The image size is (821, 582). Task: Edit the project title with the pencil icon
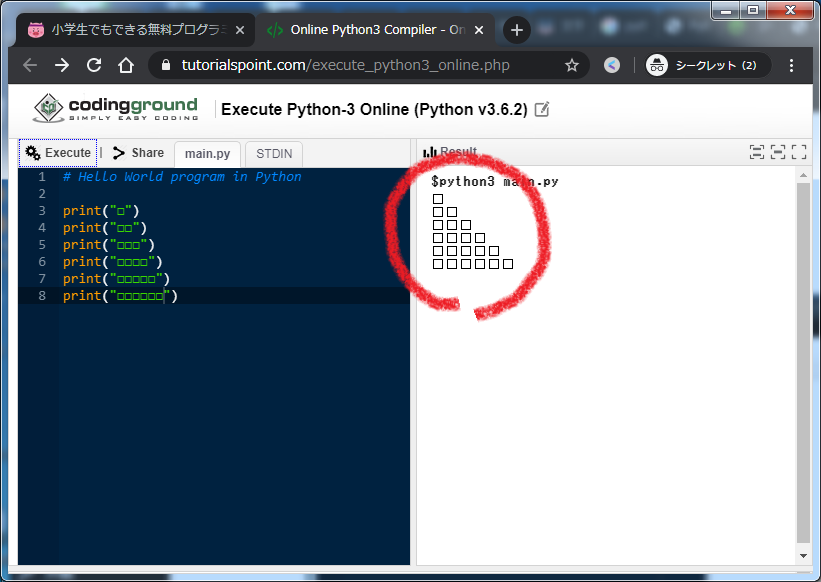(542, 109)
